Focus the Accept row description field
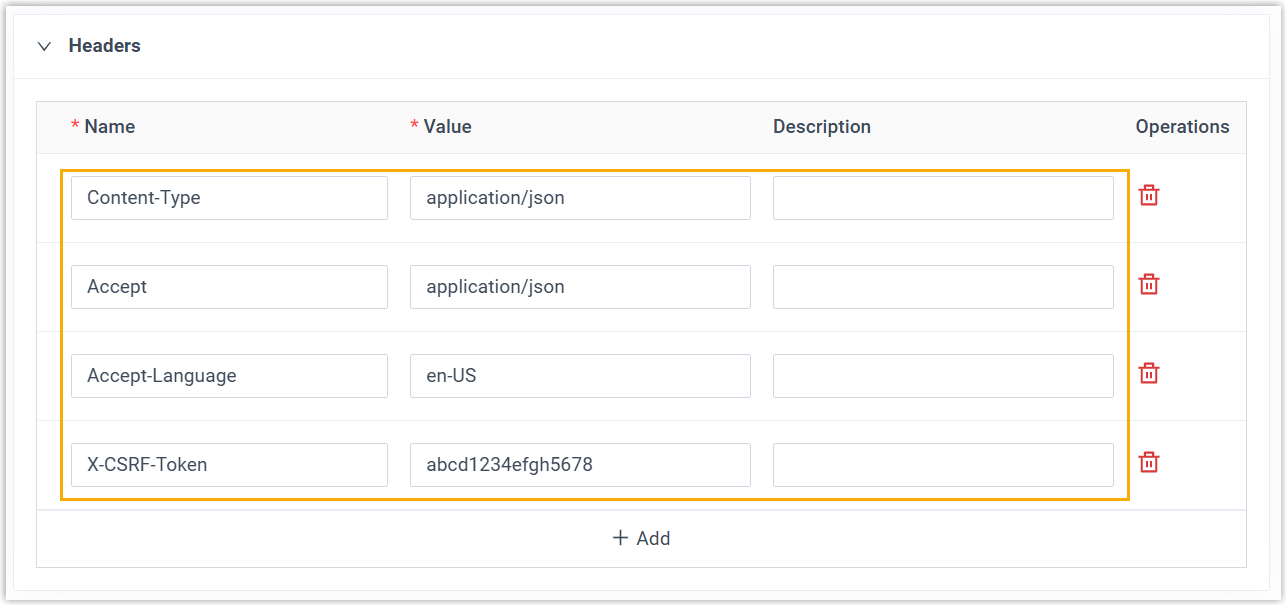The width and height of the screenshot is (1287, 606). click(x=942, y=287)
